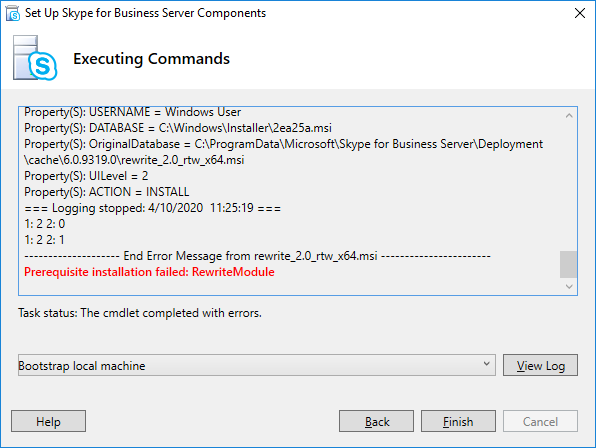Select 'Property(S): ACTION = INSTALL' line
Viewport: 596px width, 448px height.
point(107,192)
